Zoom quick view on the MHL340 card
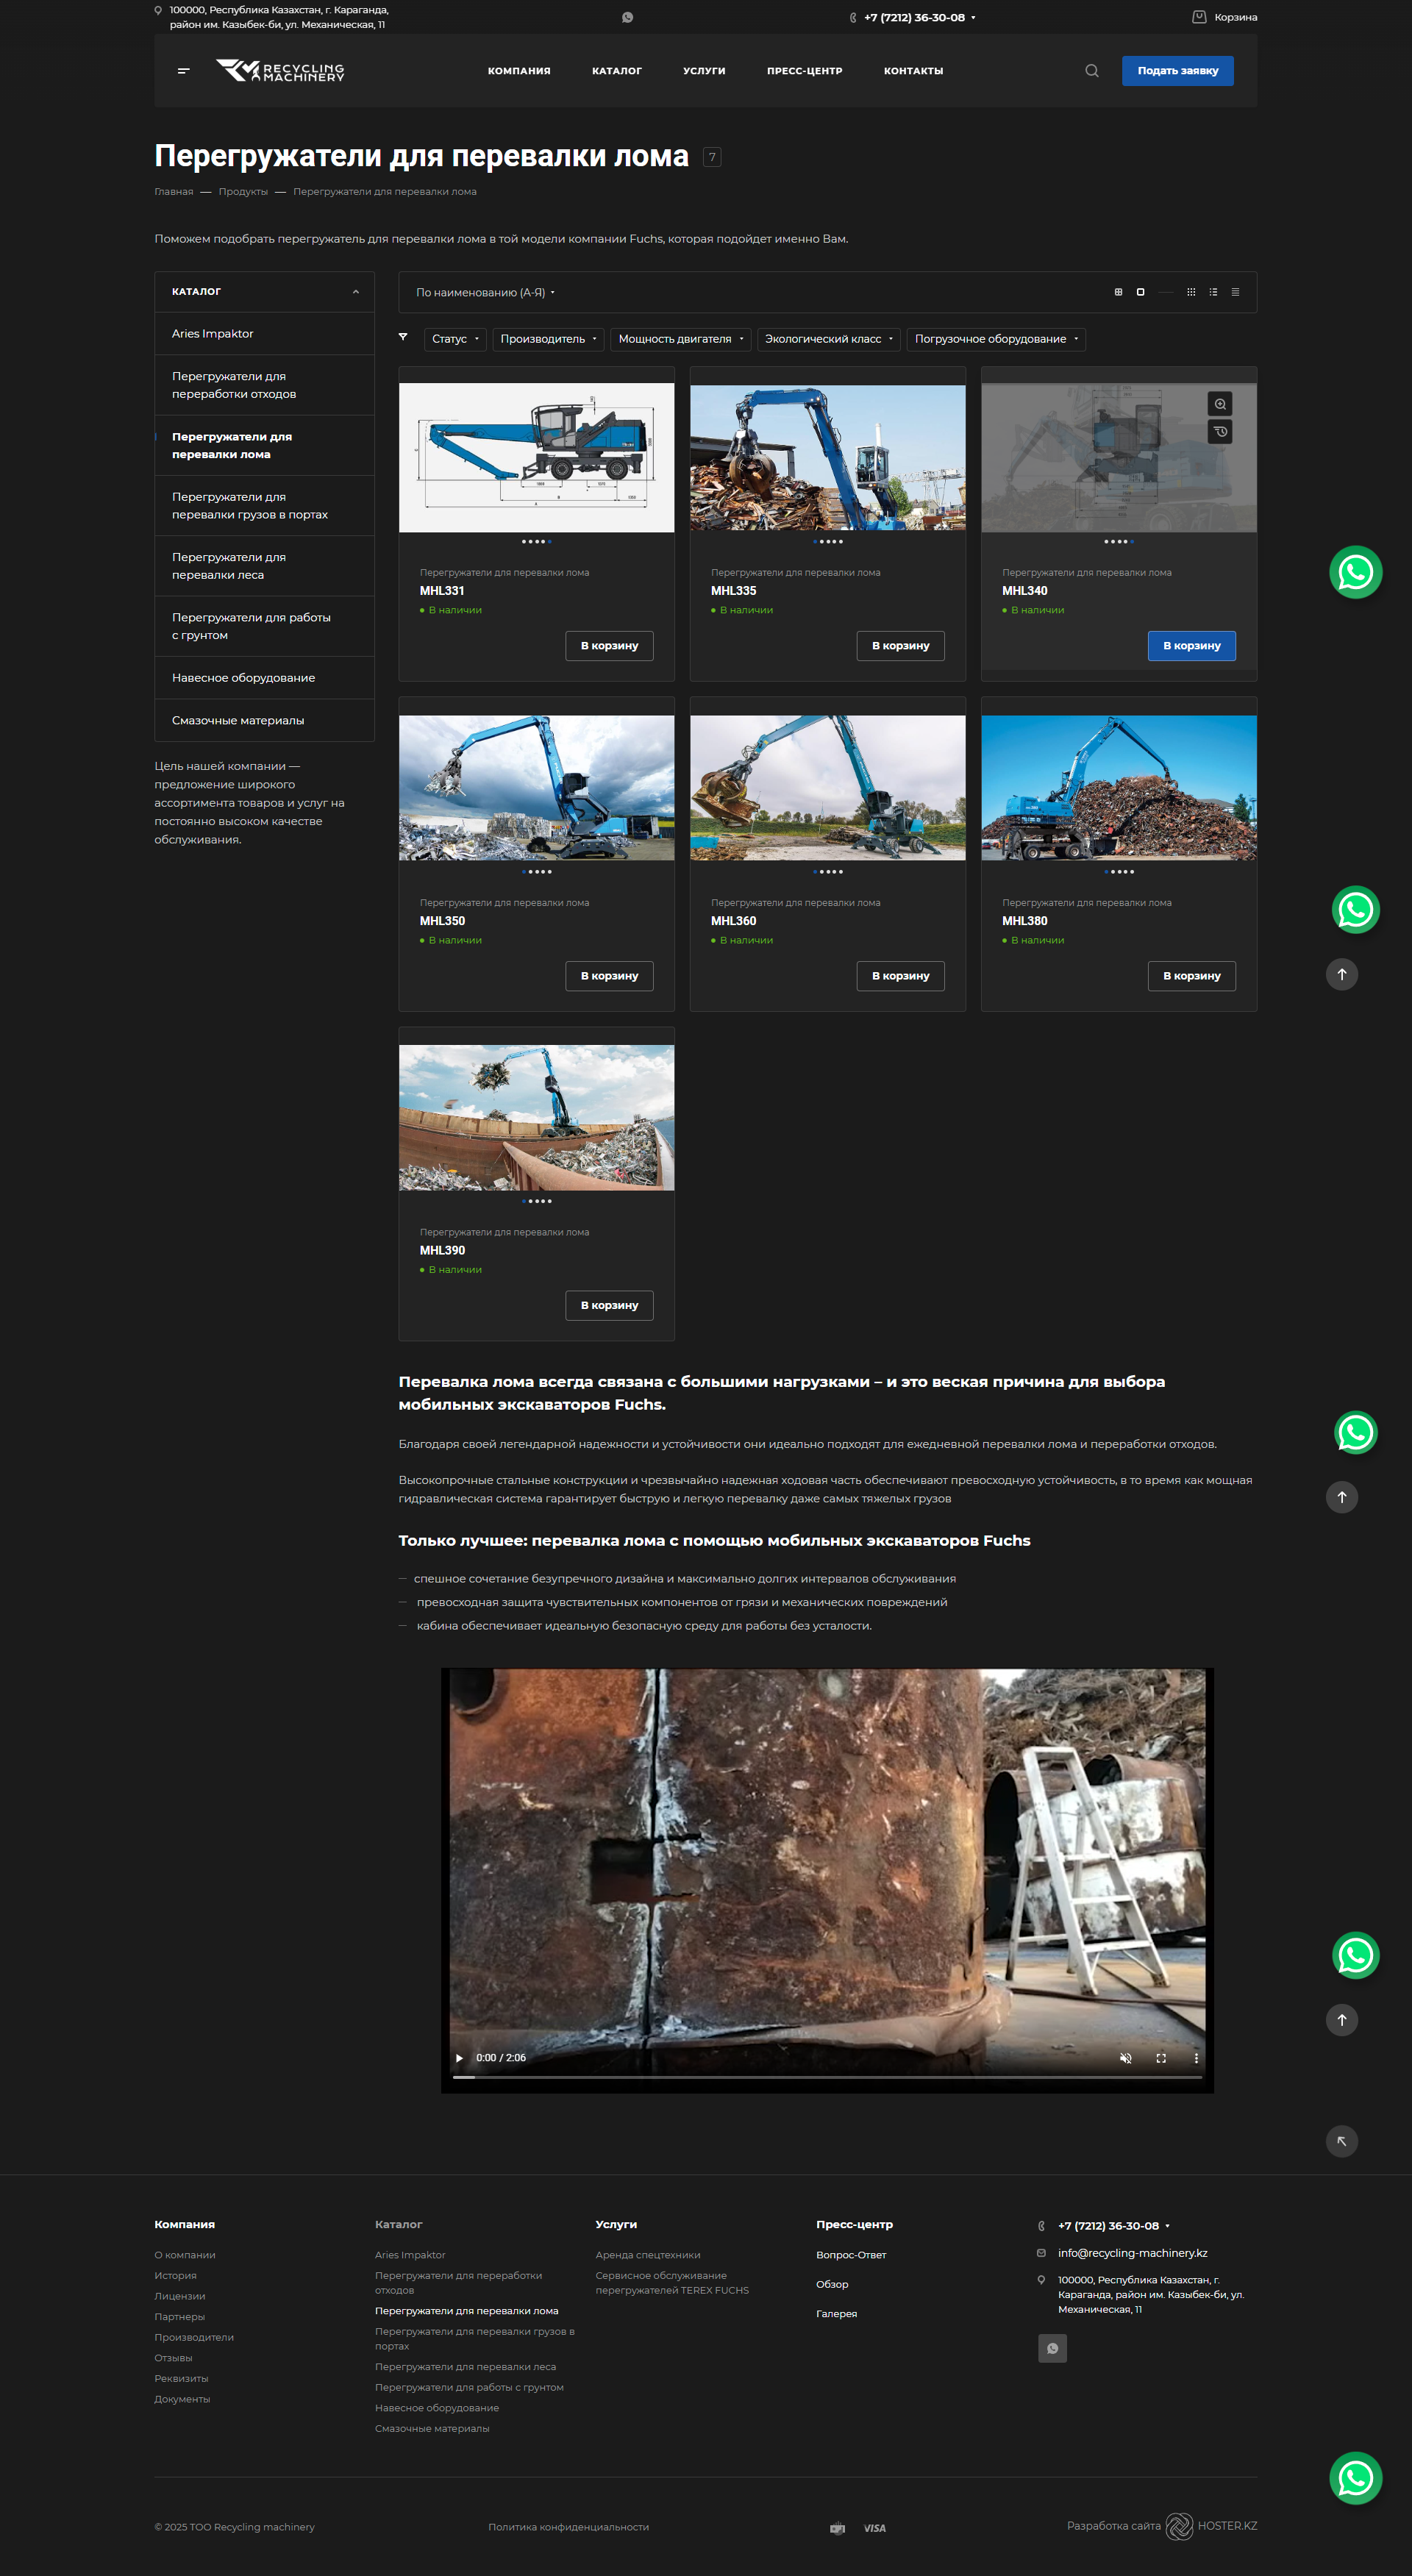The width and height of the screenshot is (1412, 2576). [1220, 404]
